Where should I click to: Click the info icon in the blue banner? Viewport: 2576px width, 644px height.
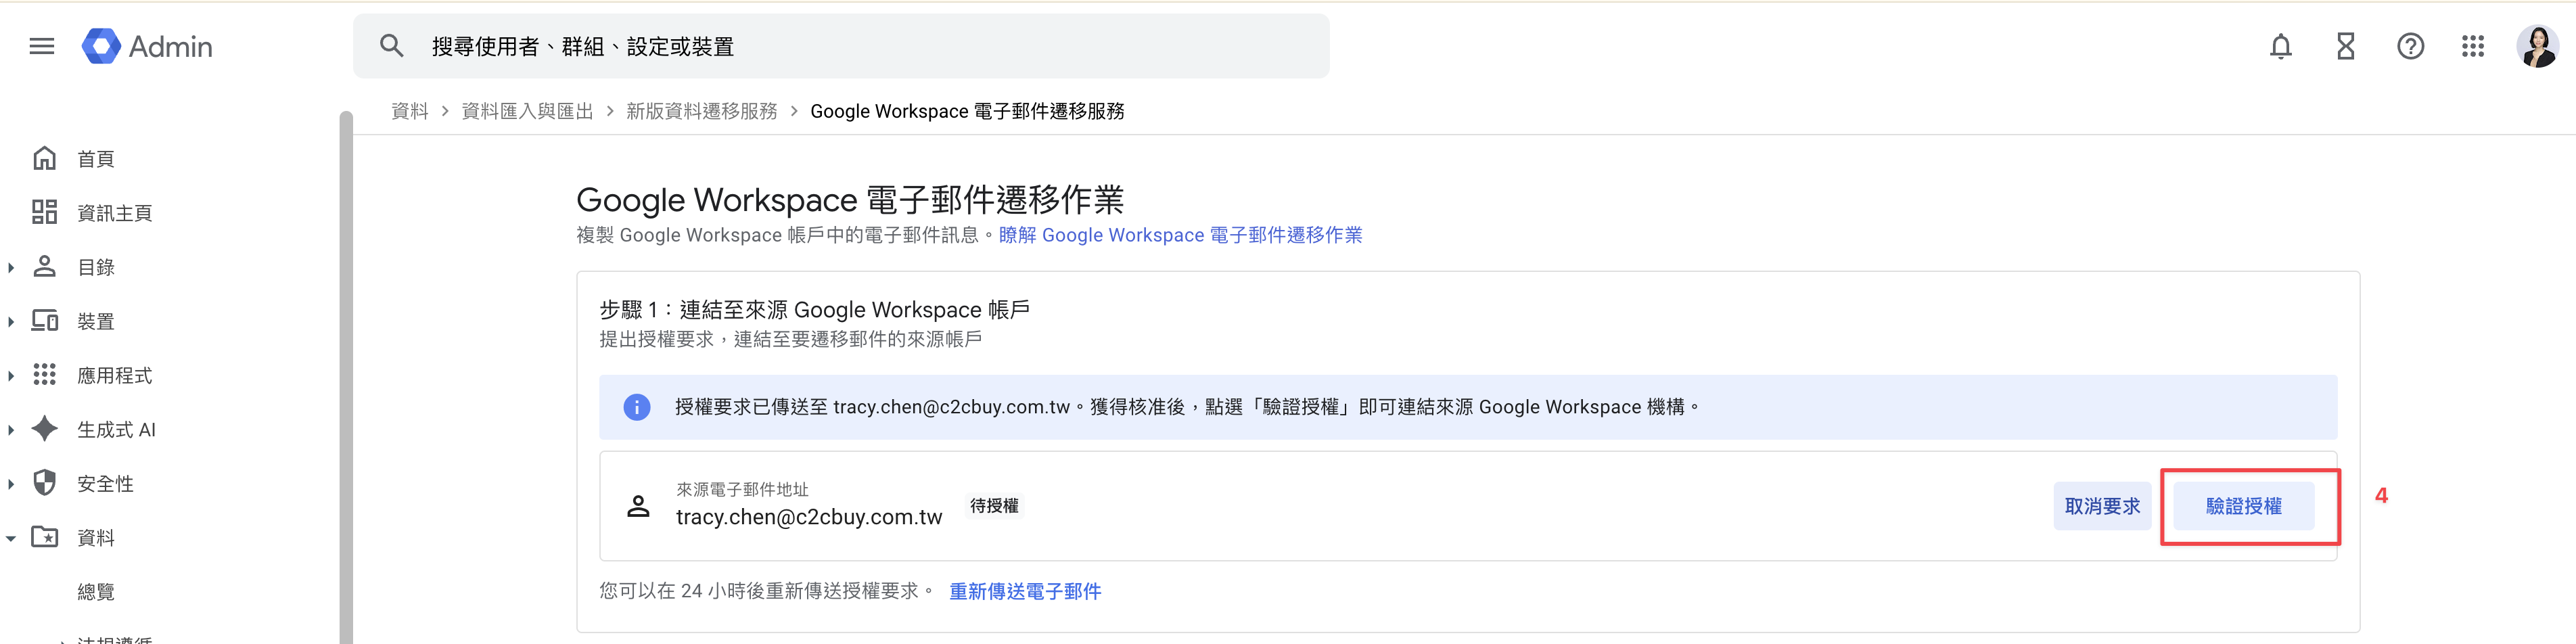click(637, 407)
